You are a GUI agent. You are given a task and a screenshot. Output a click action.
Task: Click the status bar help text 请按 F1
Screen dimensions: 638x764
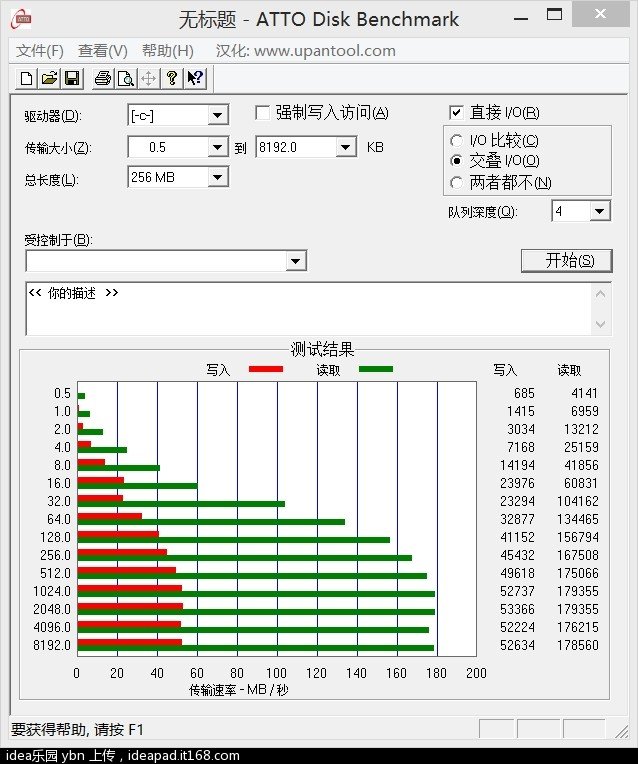coord(119,730)
